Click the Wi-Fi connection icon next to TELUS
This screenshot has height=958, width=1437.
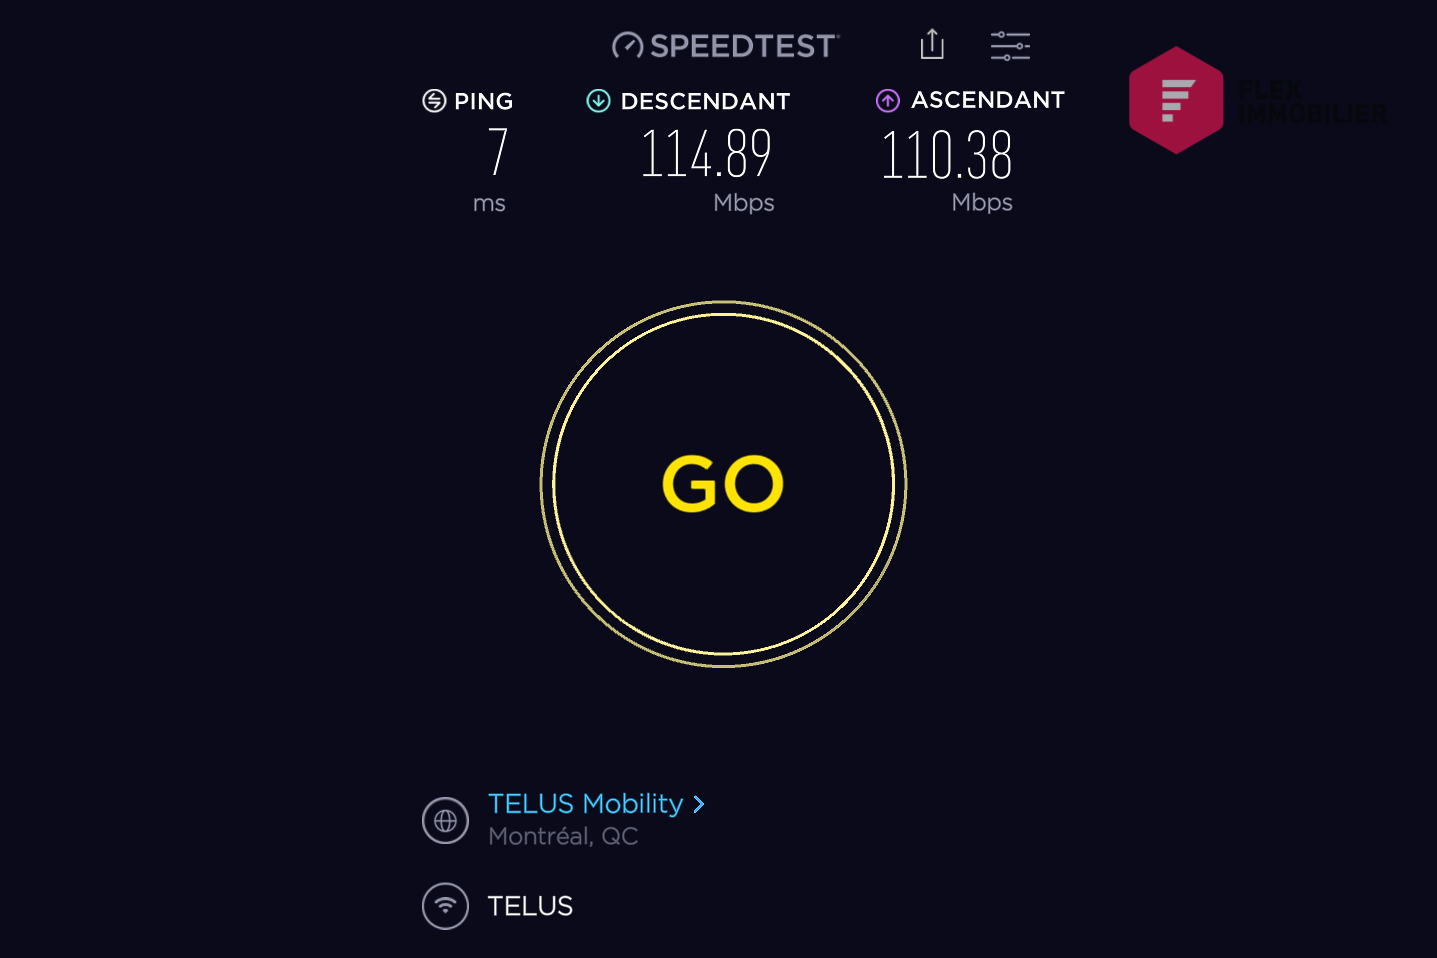(x=445, y=906)
